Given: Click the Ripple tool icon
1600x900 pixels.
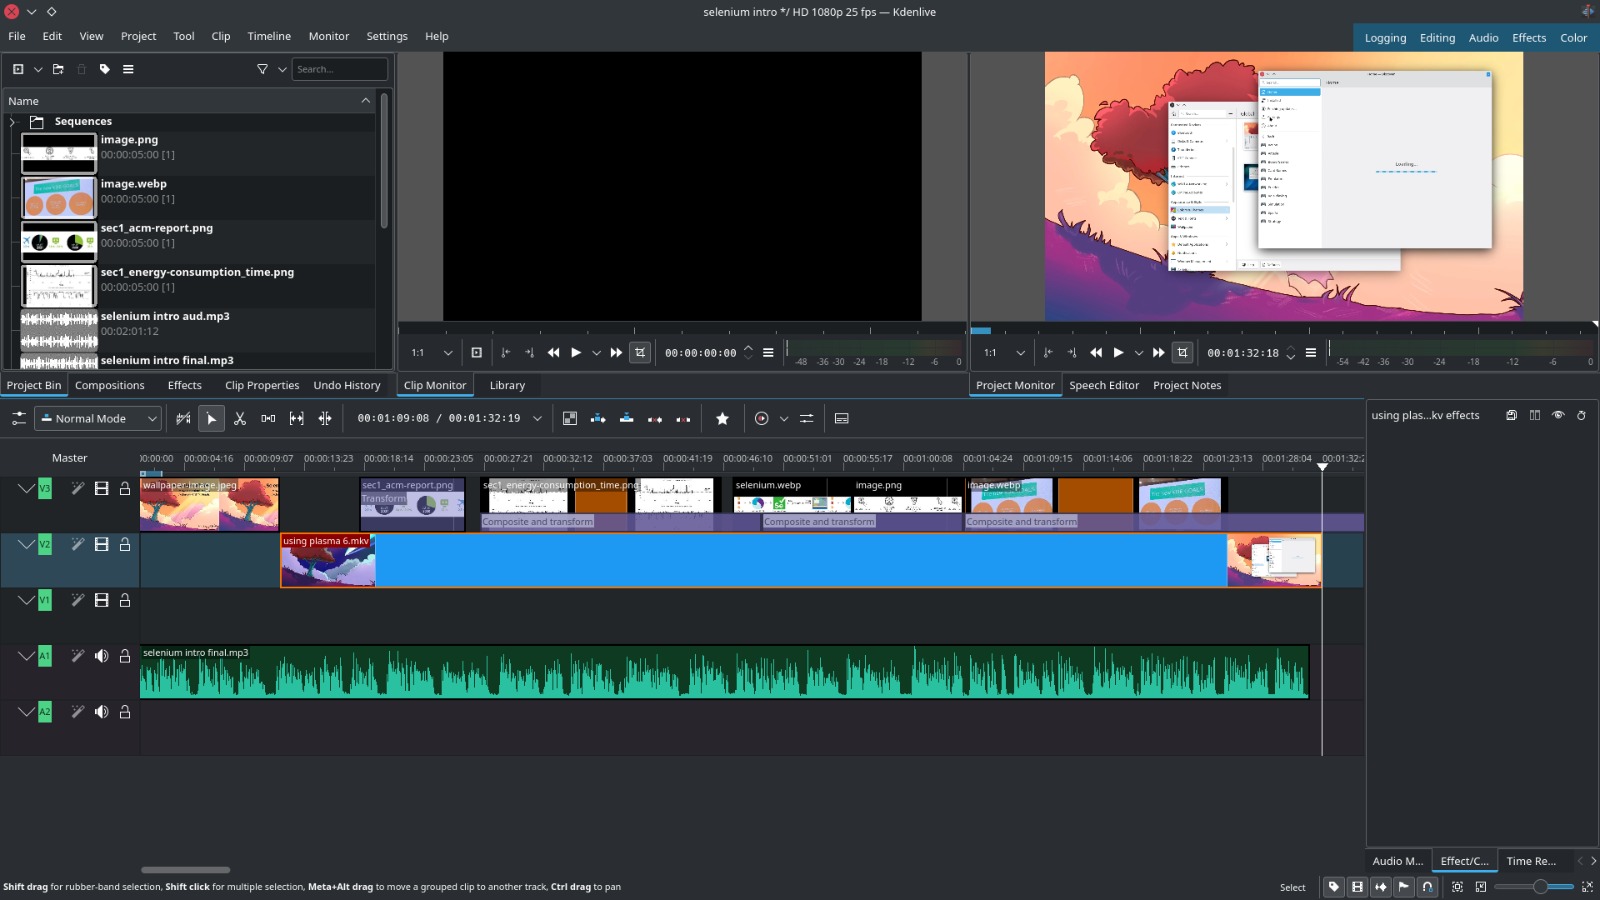Looking at the screenshot, I should [325, 419].
